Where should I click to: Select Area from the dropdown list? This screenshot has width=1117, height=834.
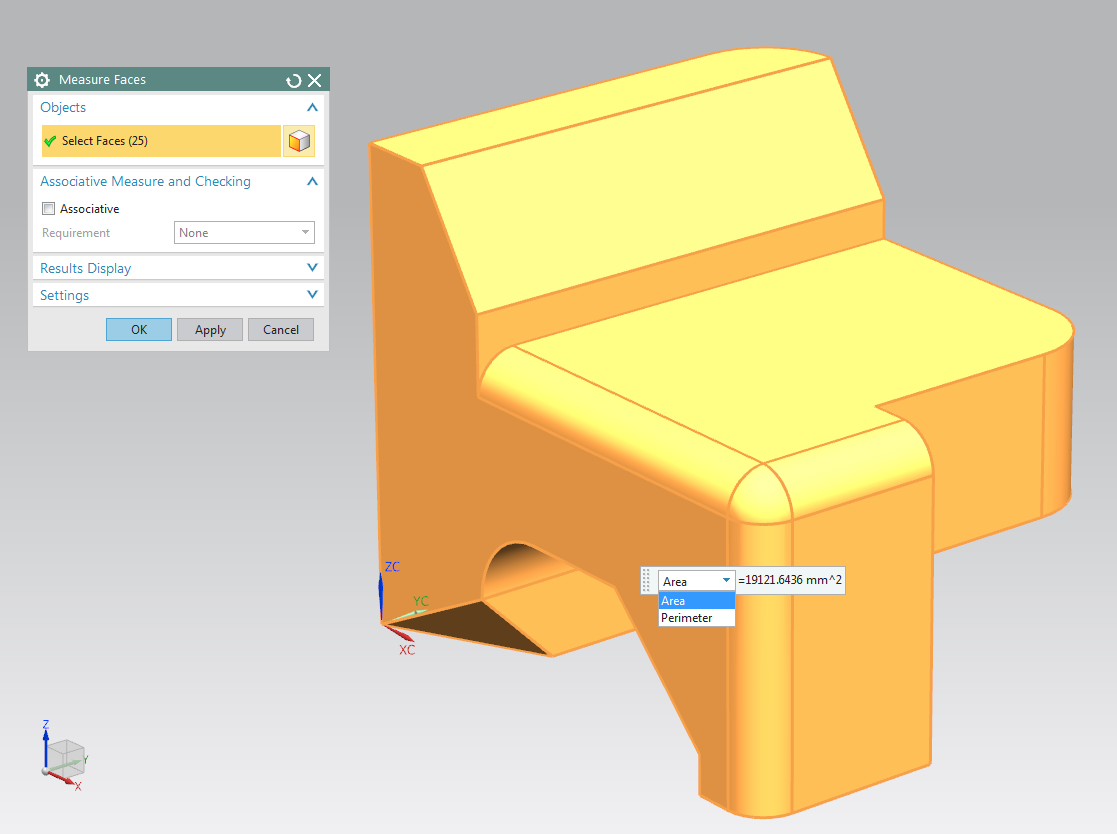point(697,600)
